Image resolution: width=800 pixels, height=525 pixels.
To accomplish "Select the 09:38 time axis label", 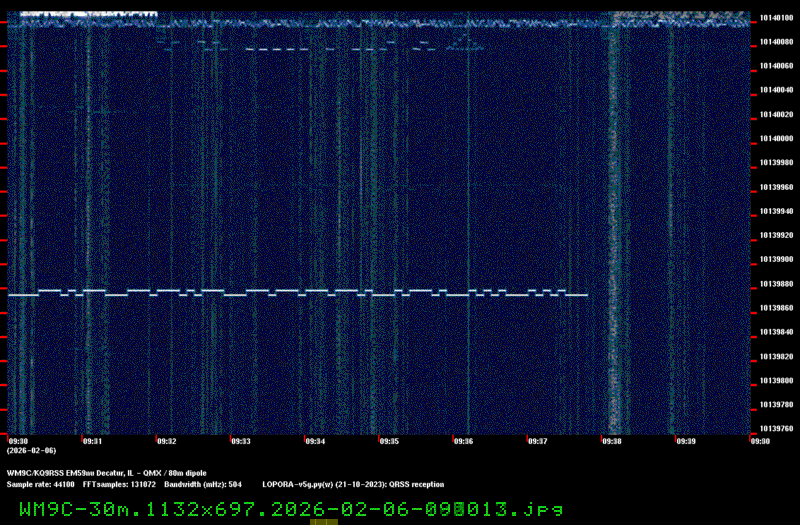I will [x=611, y=440].
